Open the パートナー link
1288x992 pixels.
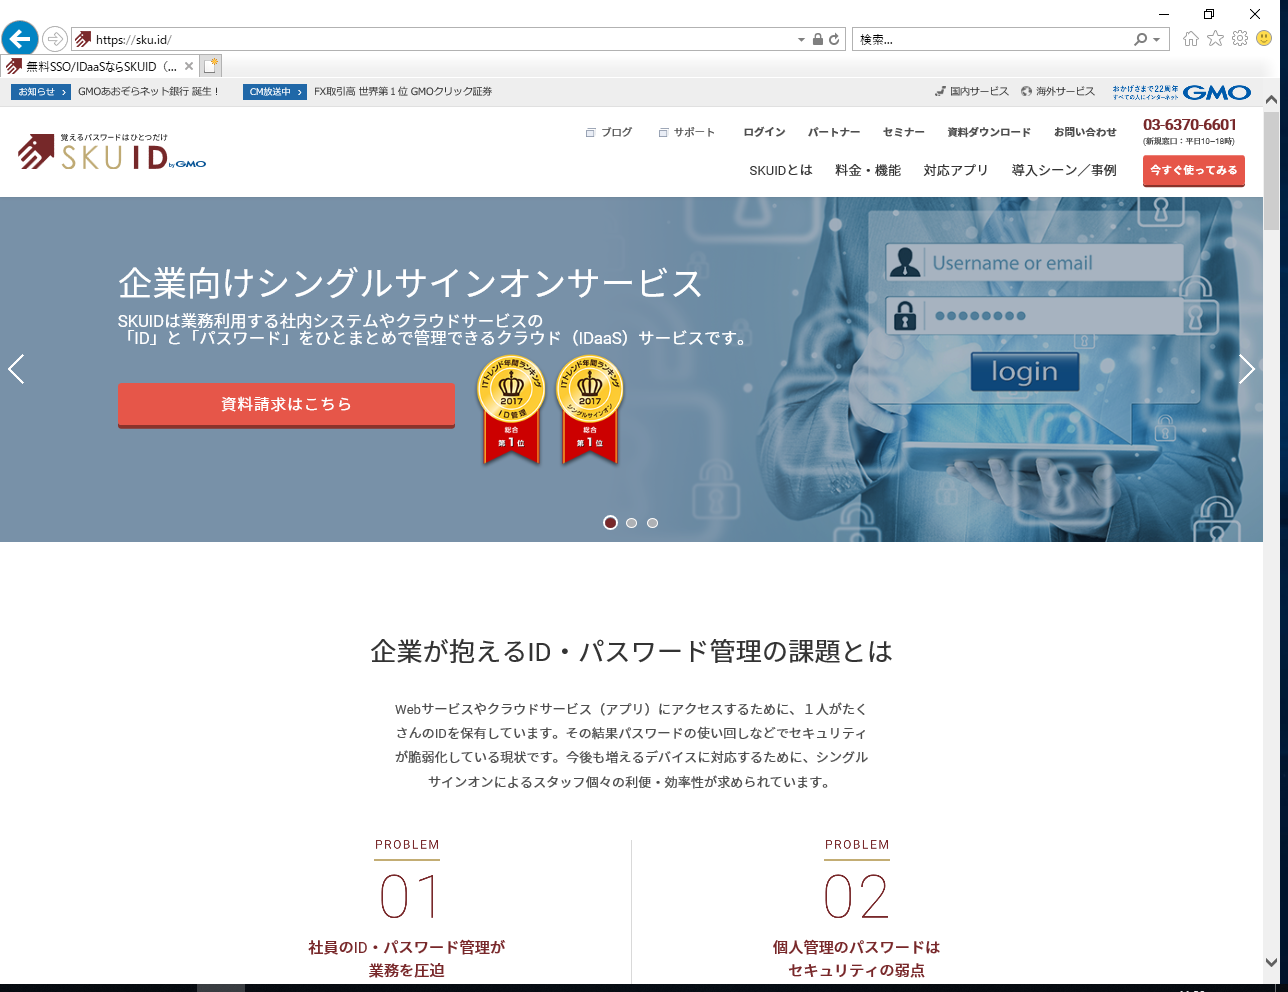pos(834,132)
